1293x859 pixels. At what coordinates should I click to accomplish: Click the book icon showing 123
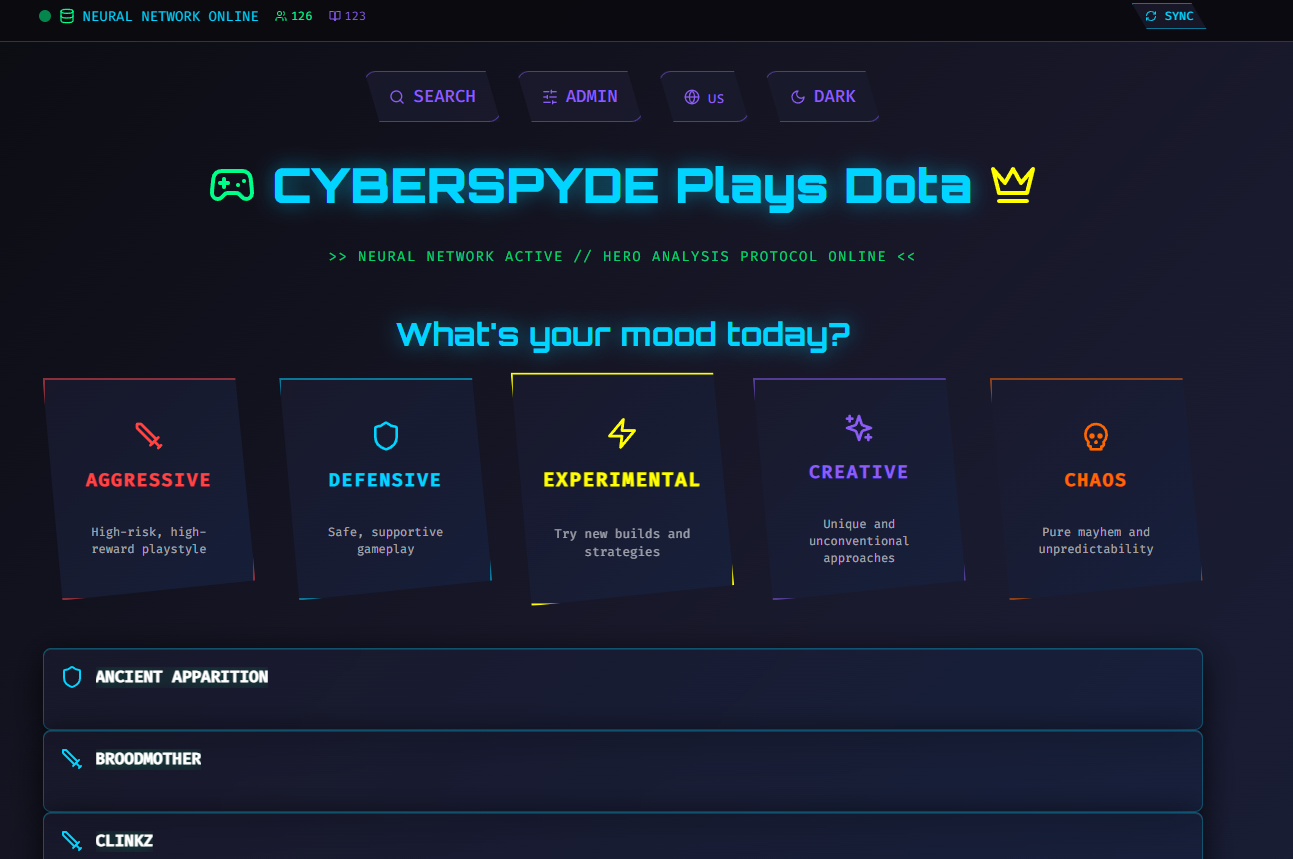click(335, 16)
